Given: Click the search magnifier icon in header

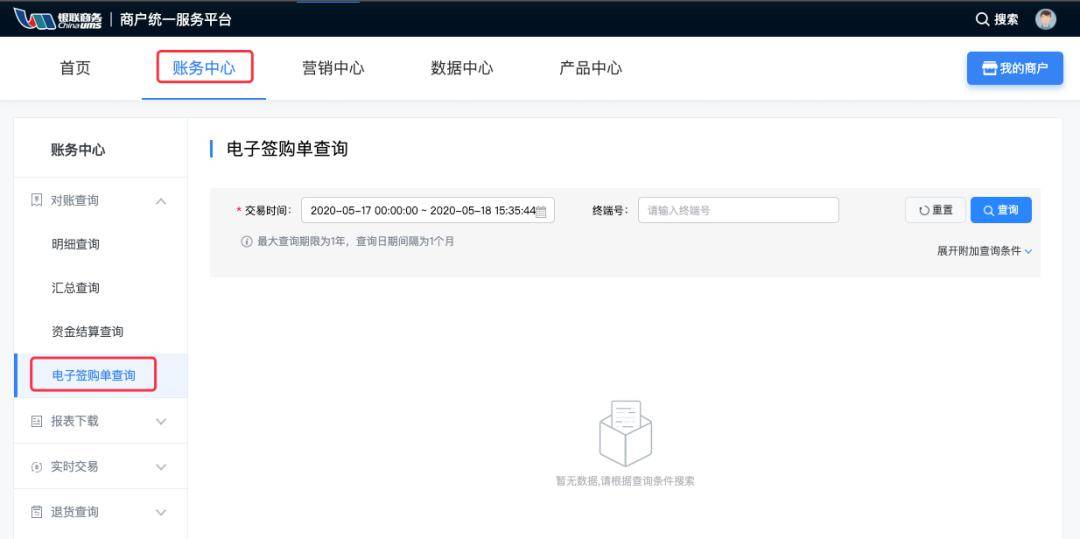Looking at the screenshot, I should pyautogui.click(x=982, y=20).
